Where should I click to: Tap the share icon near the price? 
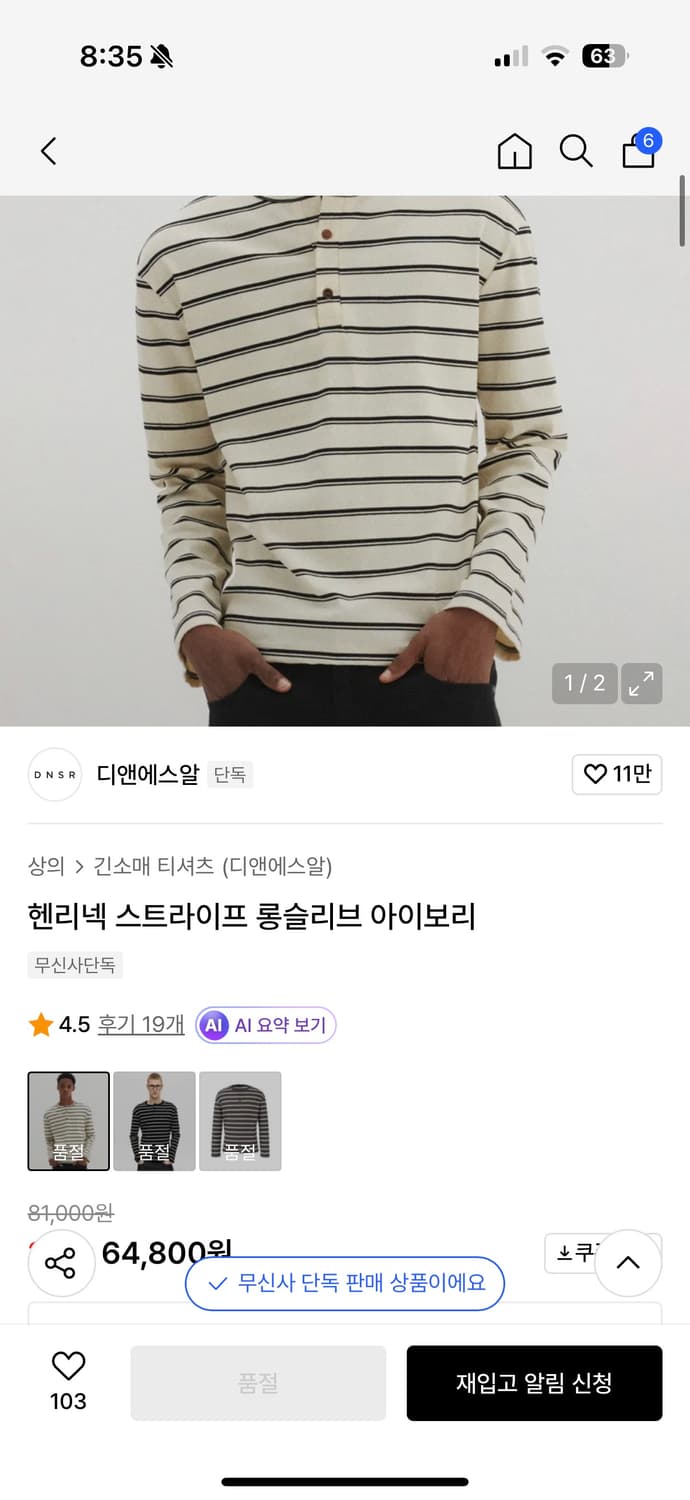61,1263
